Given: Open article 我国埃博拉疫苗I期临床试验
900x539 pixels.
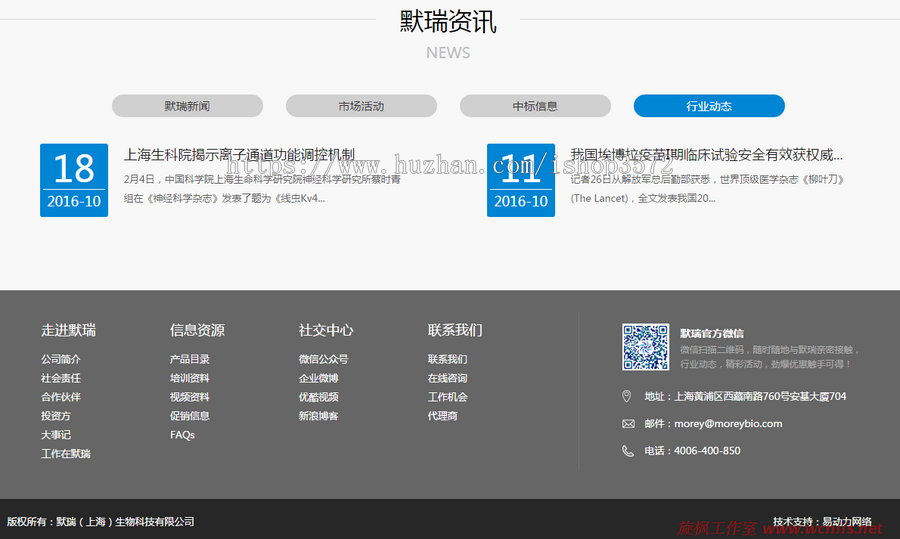Looking at the screenshot, I should (x=706, y=154).
